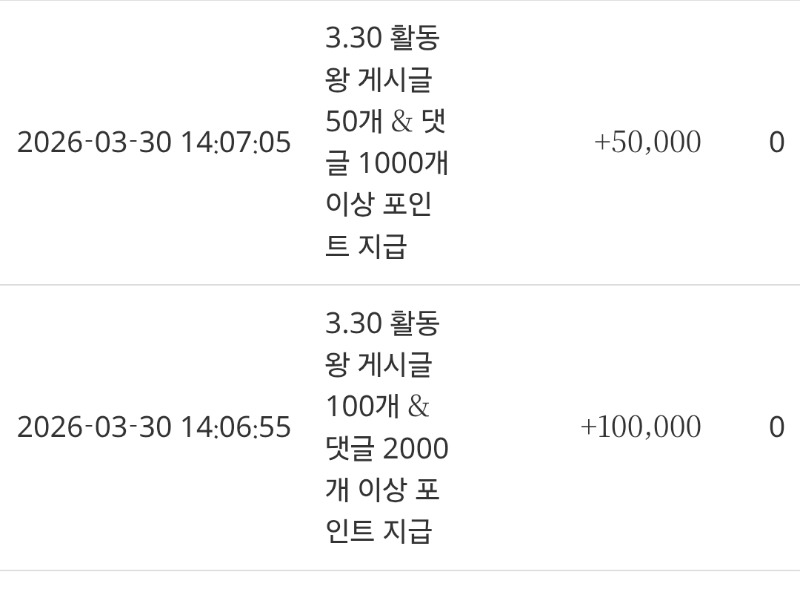
Task: Click "3.30 활동" text in the +100,000 row
Action: tap(382, 324)
